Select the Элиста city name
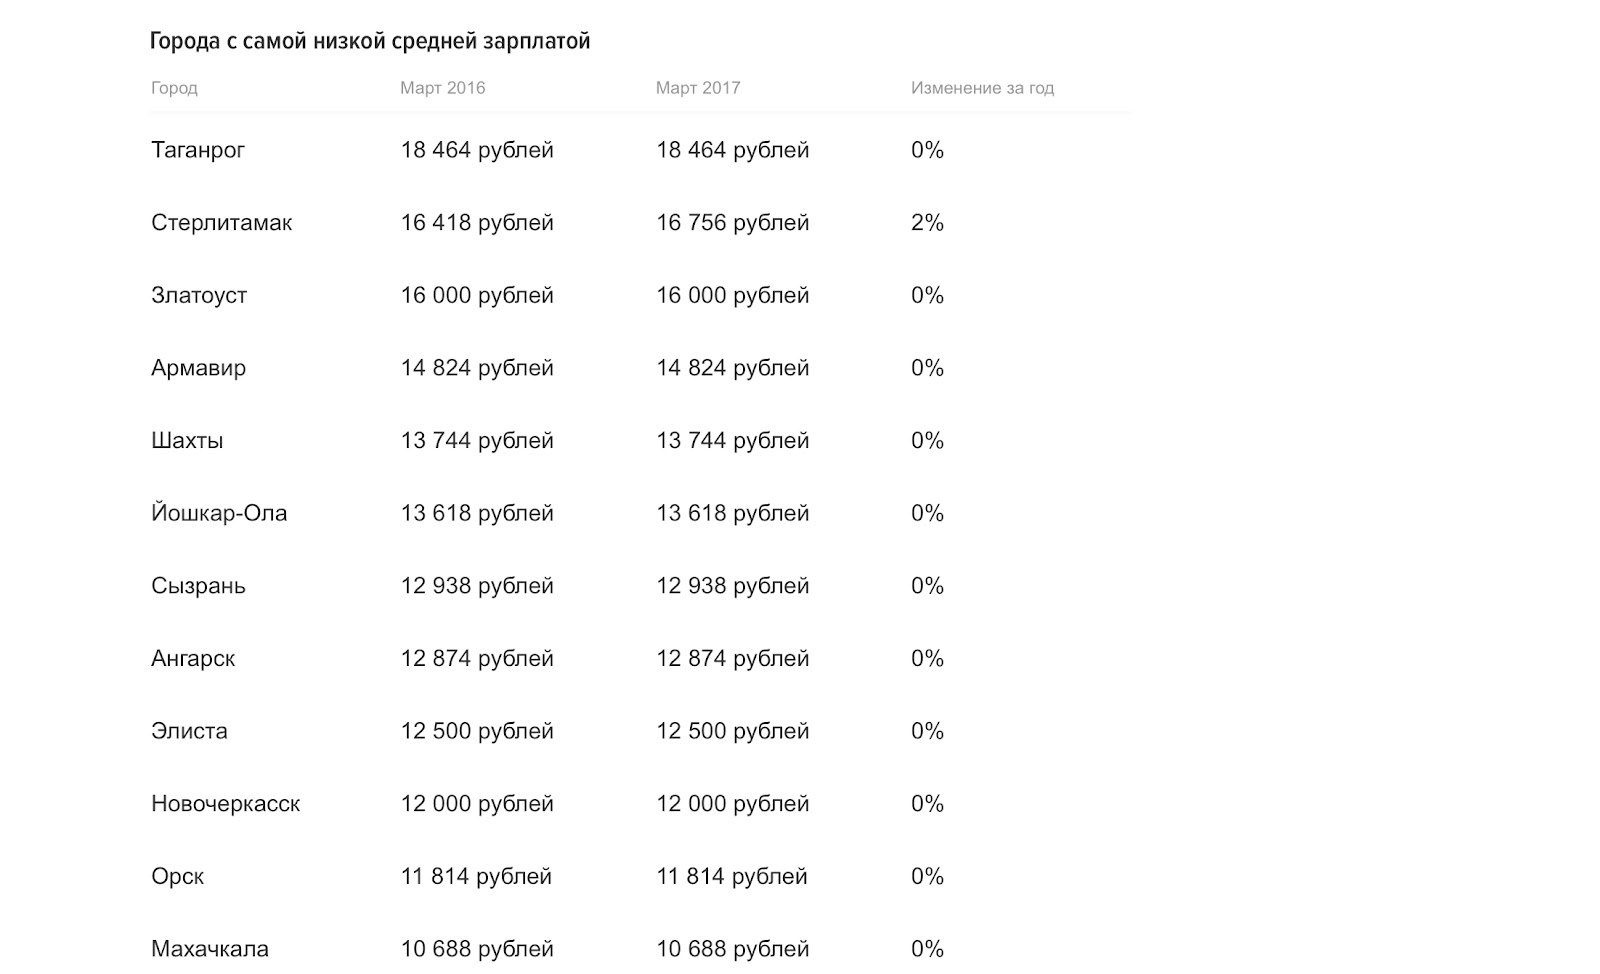Screen dimensions: 1600x974 [x=189, y=731]
